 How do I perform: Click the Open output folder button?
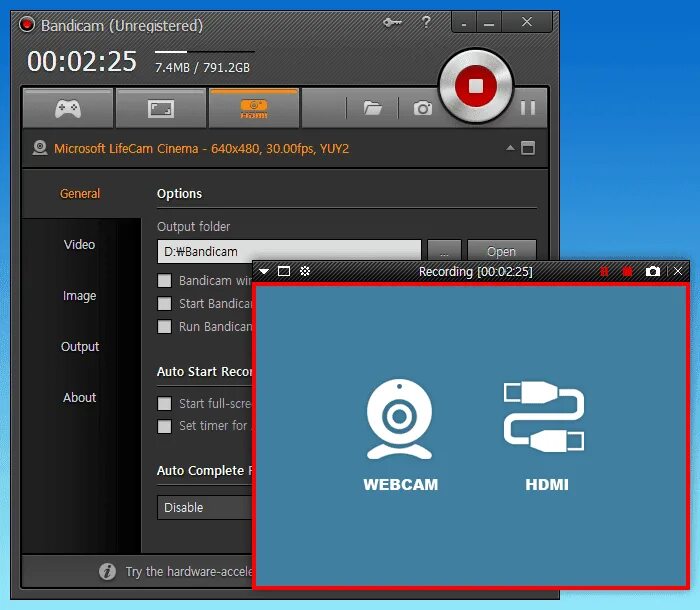click(501, 251)
